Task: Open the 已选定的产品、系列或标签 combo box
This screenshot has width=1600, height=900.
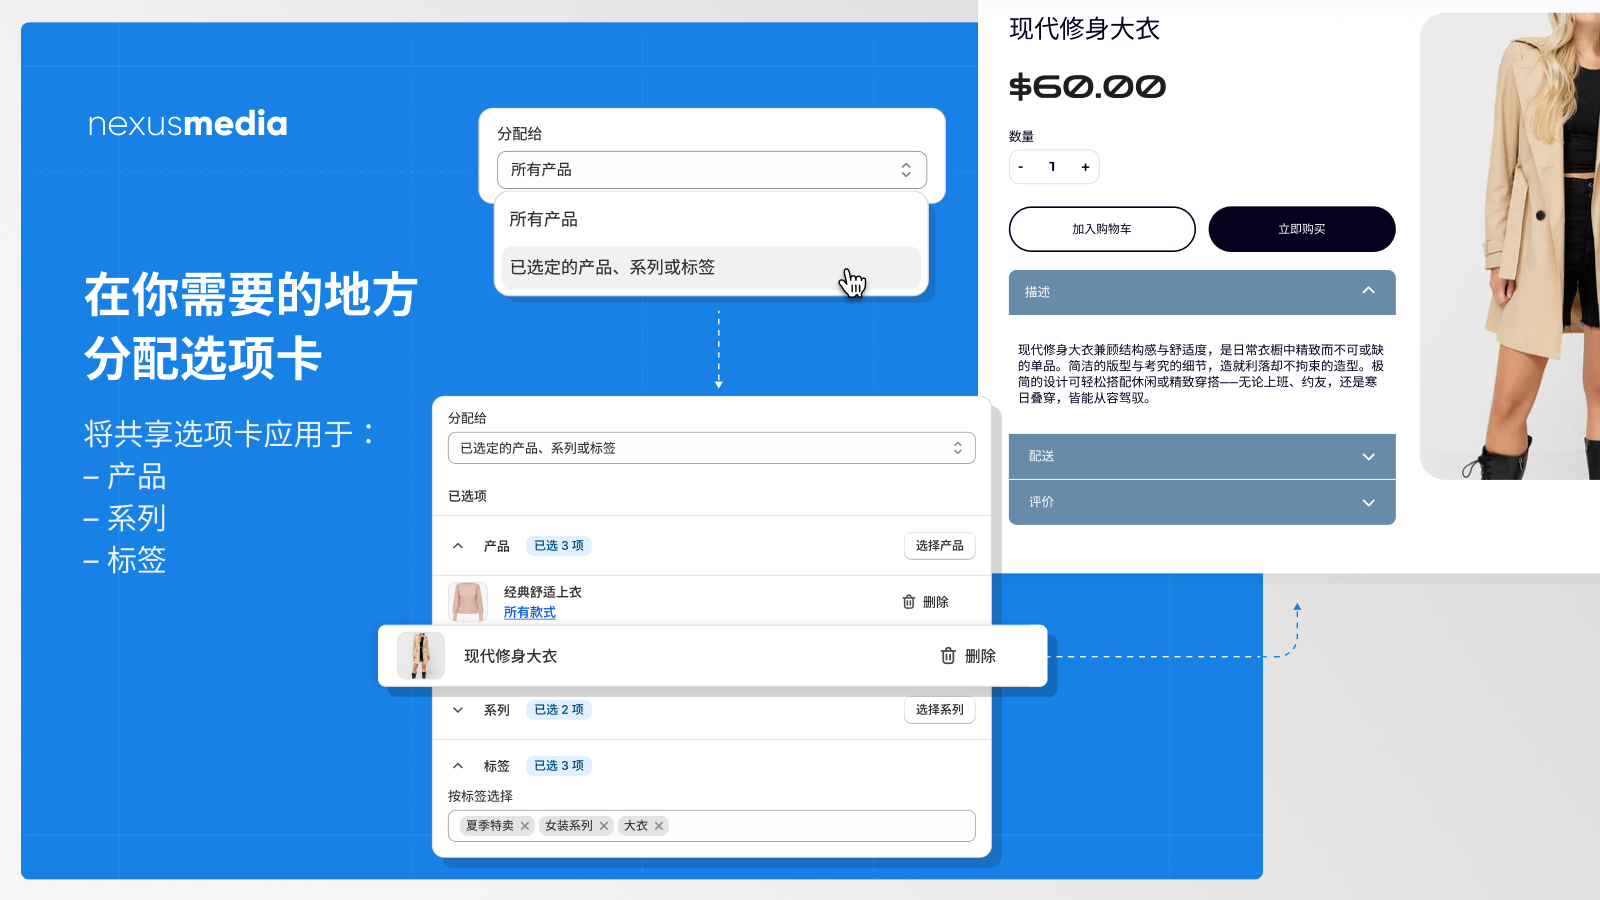Action: 711,448
